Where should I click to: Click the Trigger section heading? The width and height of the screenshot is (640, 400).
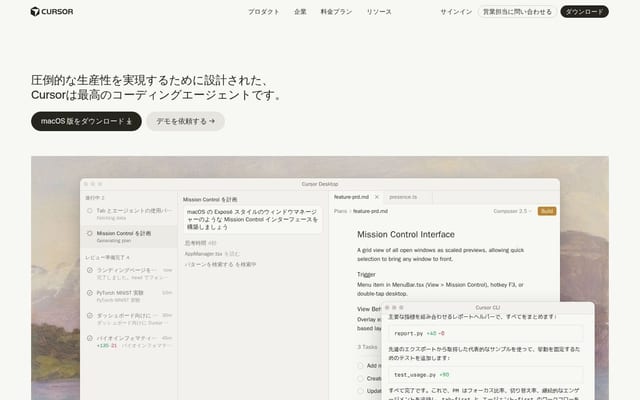[366, 274]
